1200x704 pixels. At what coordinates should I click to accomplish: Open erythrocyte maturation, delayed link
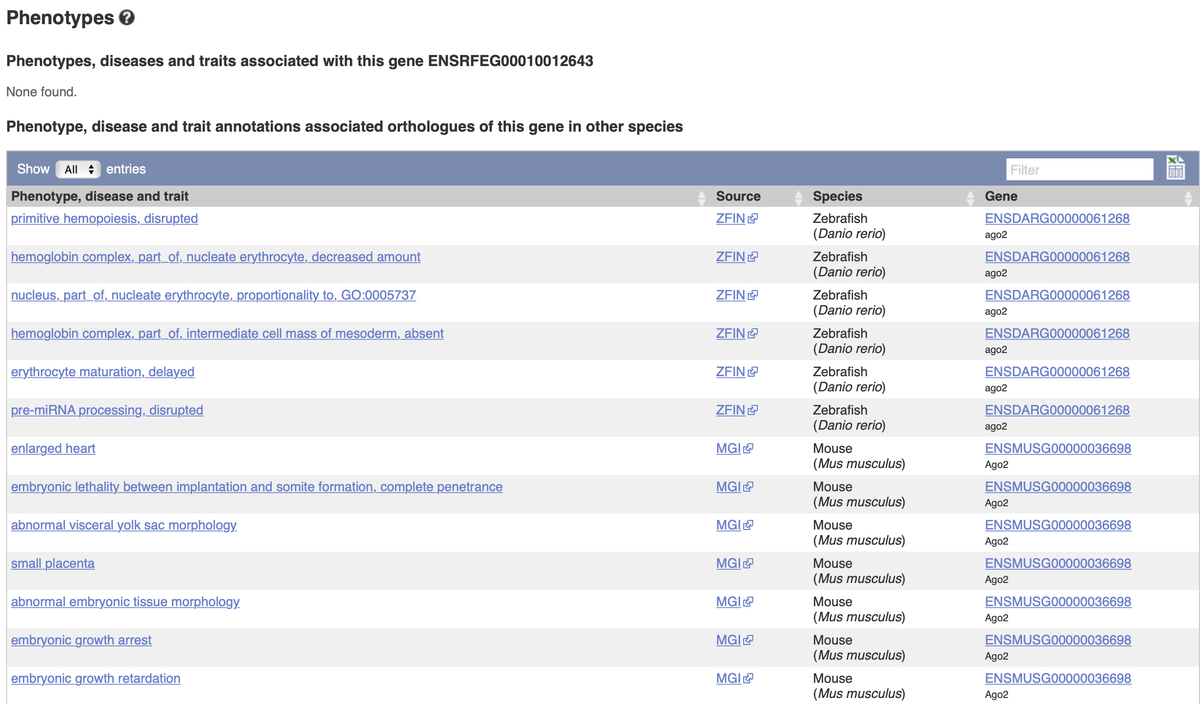click(x=103, y=372)
